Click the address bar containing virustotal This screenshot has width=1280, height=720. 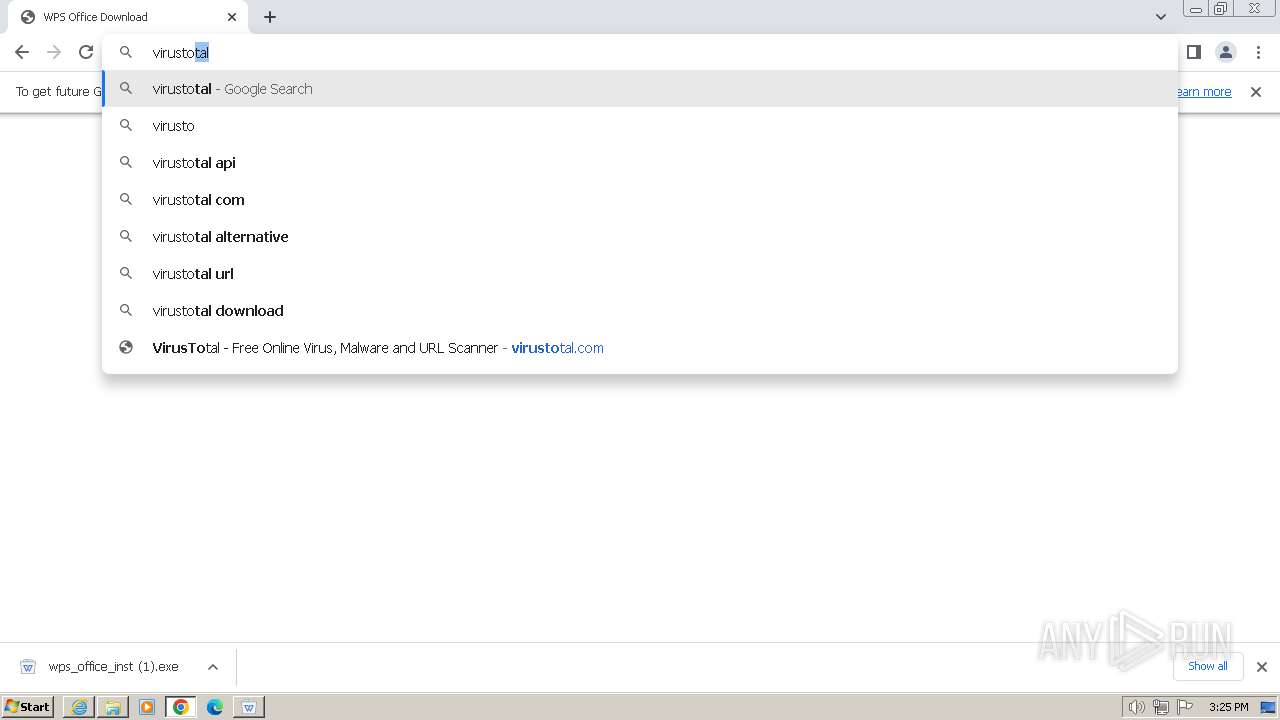(x=640, y=52)
